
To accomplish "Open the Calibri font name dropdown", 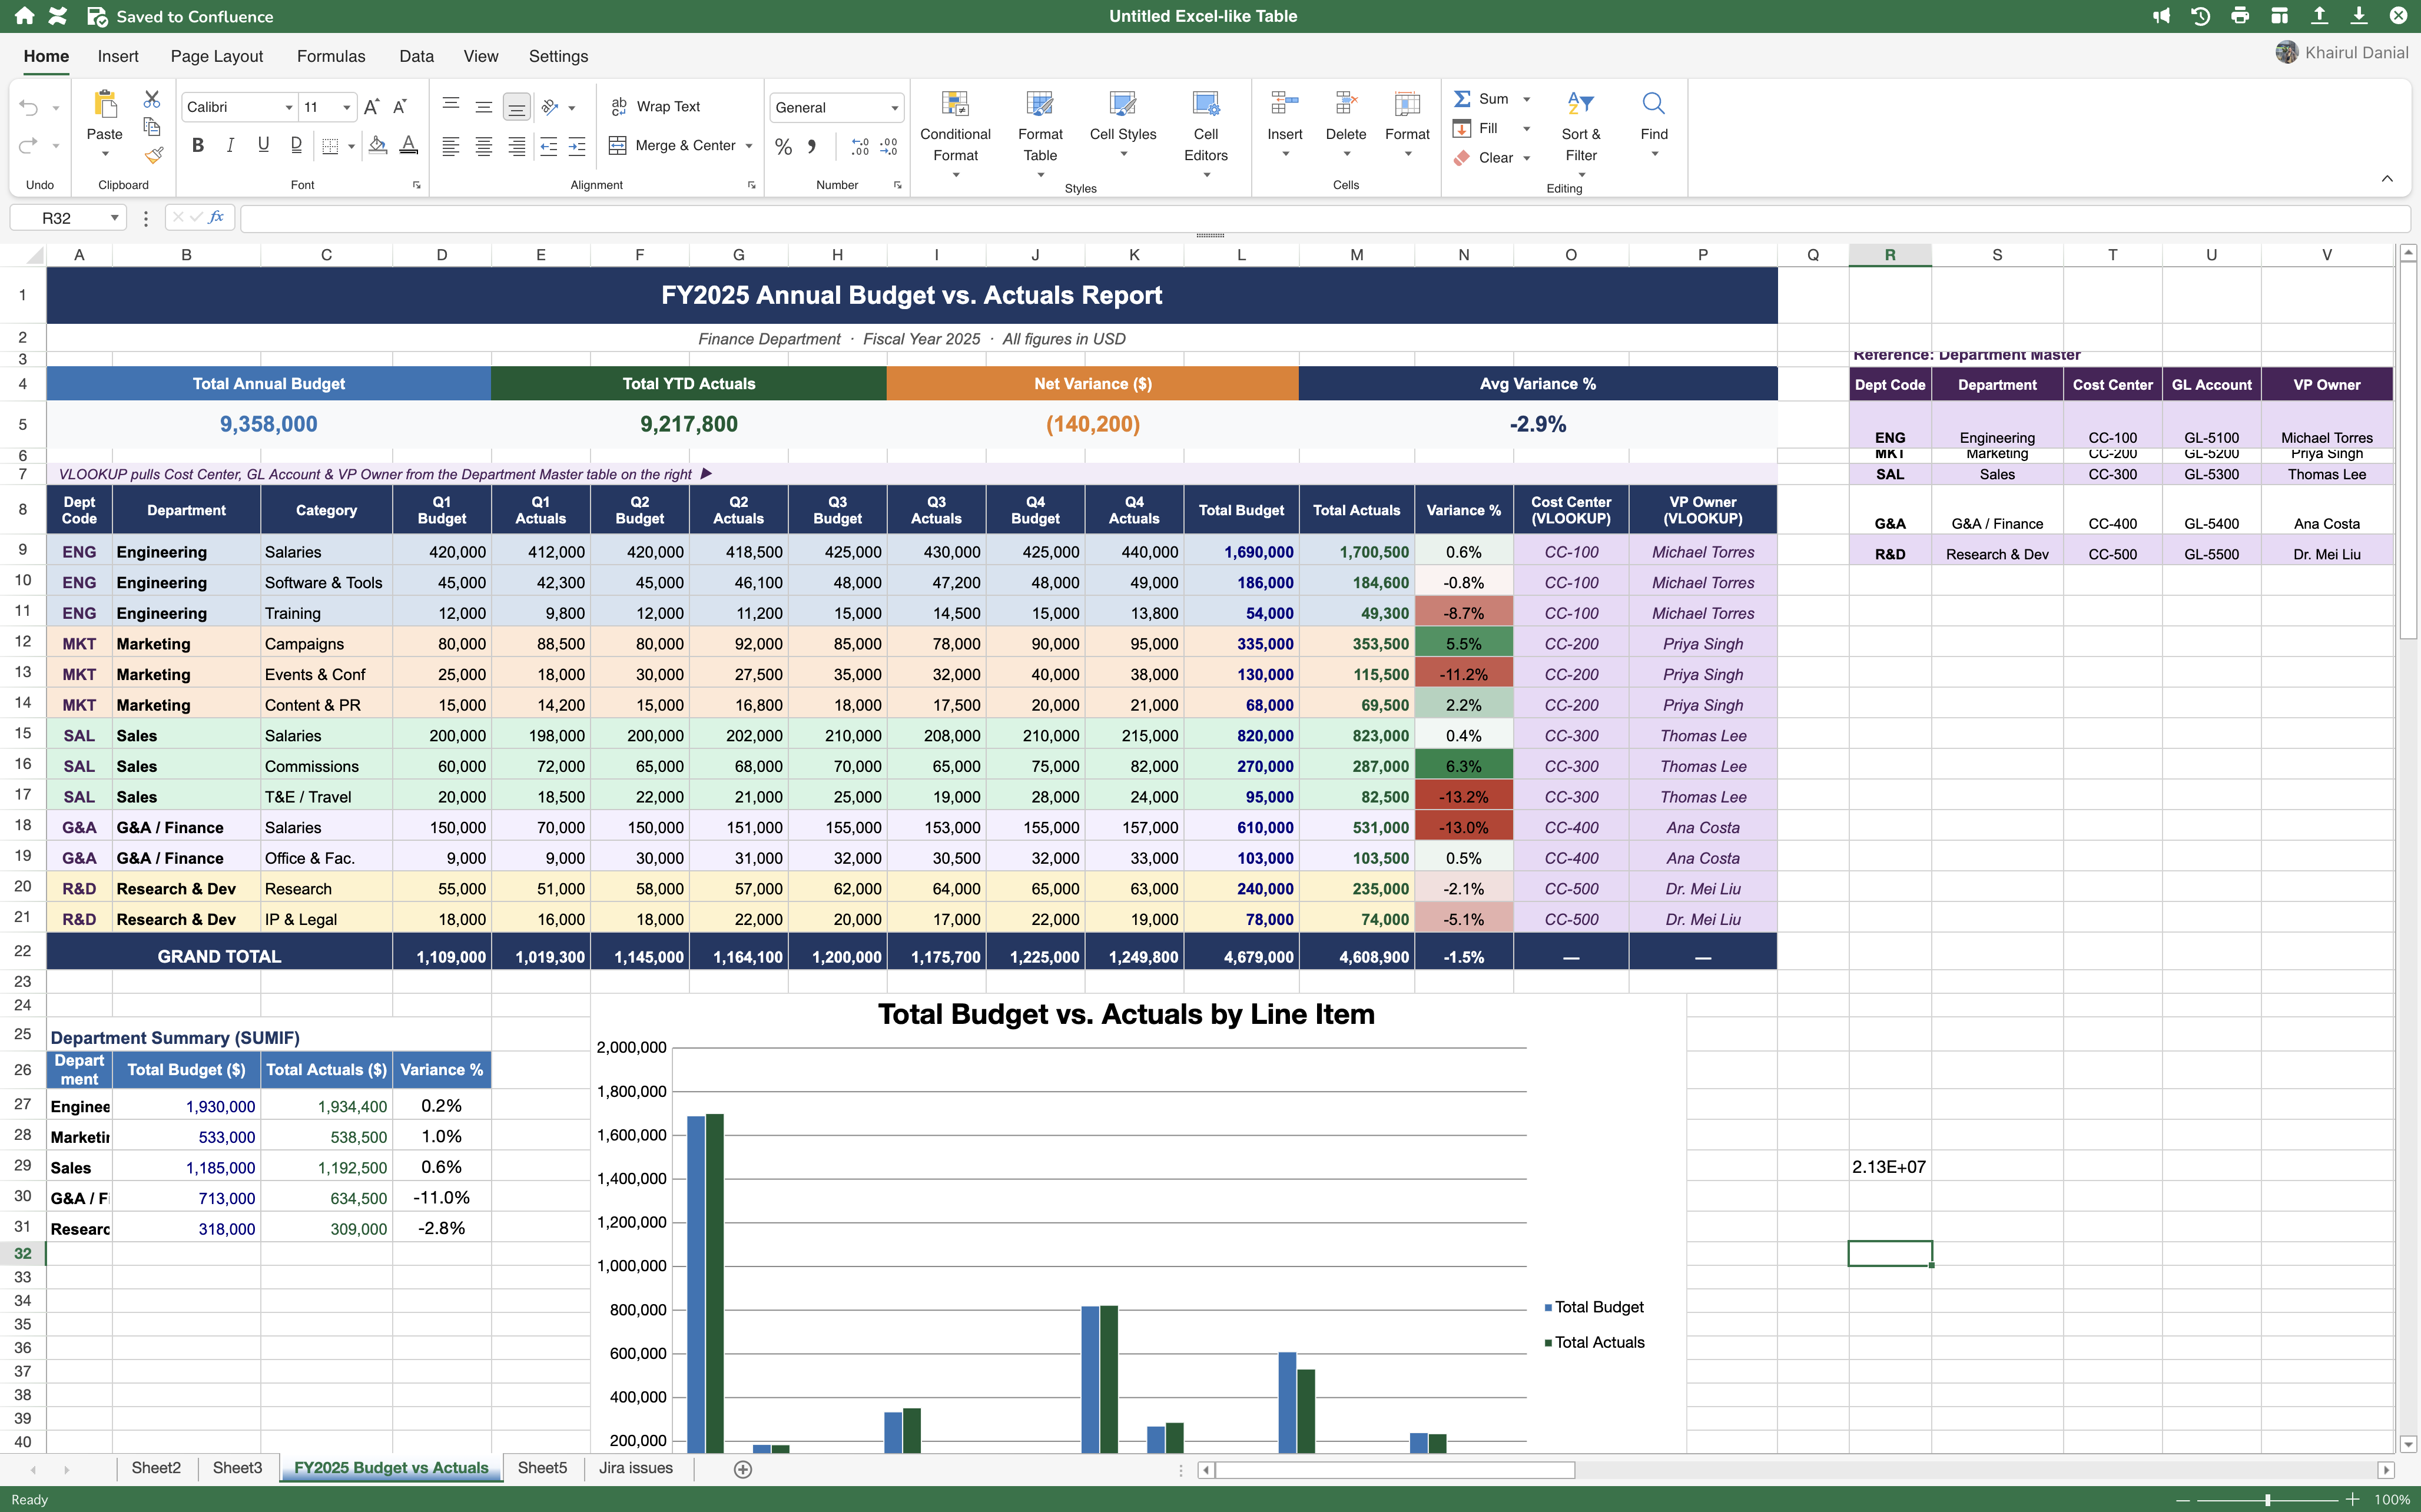I will [239, 107].
